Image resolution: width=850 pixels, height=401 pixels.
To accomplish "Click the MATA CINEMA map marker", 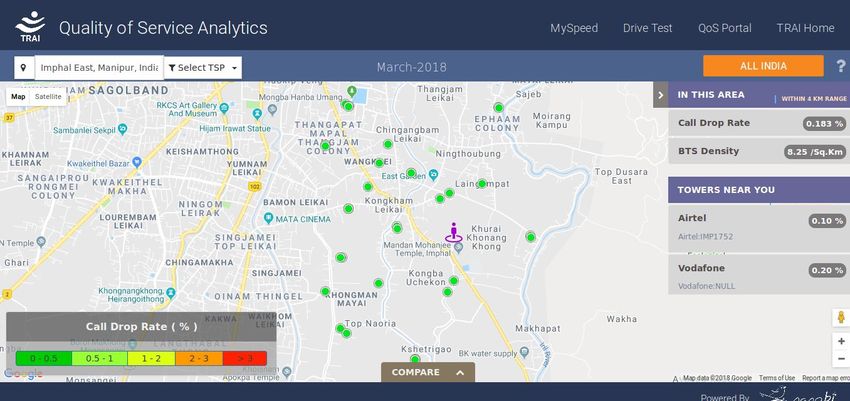I will coord(268,218).
